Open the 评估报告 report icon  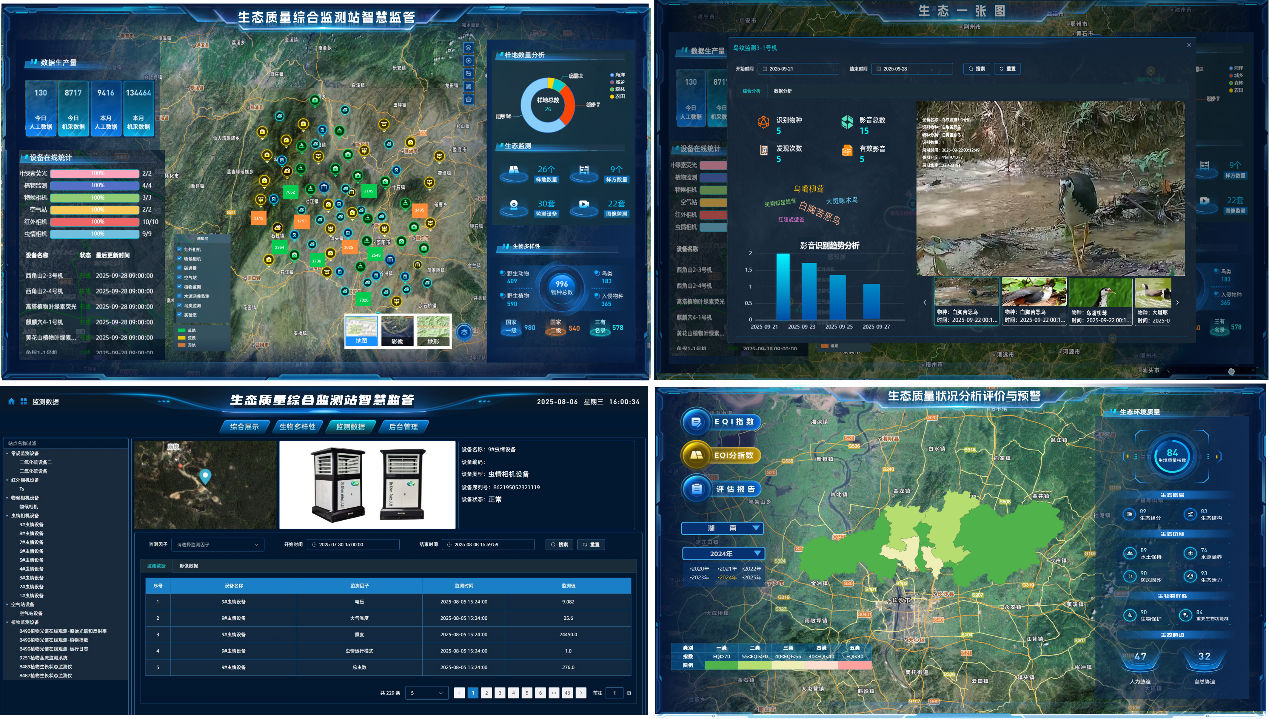696,489
